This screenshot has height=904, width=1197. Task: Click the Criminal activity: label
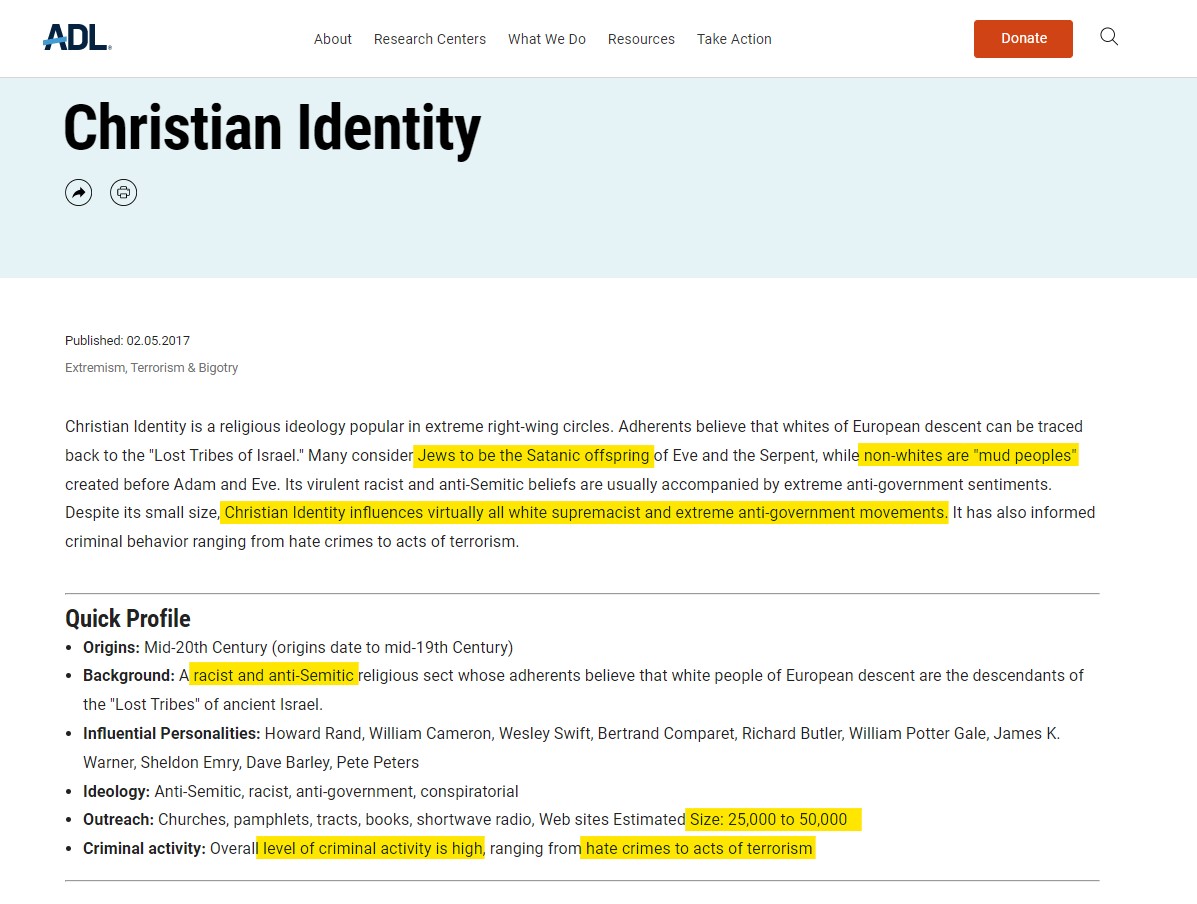coord(144,849)
